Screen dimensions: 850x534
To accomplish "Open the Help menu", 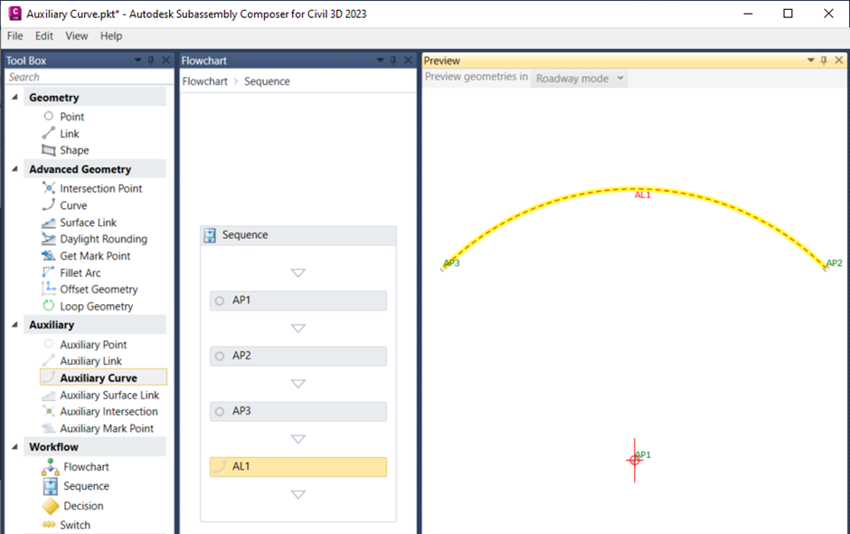I will (x=111, y=36).
